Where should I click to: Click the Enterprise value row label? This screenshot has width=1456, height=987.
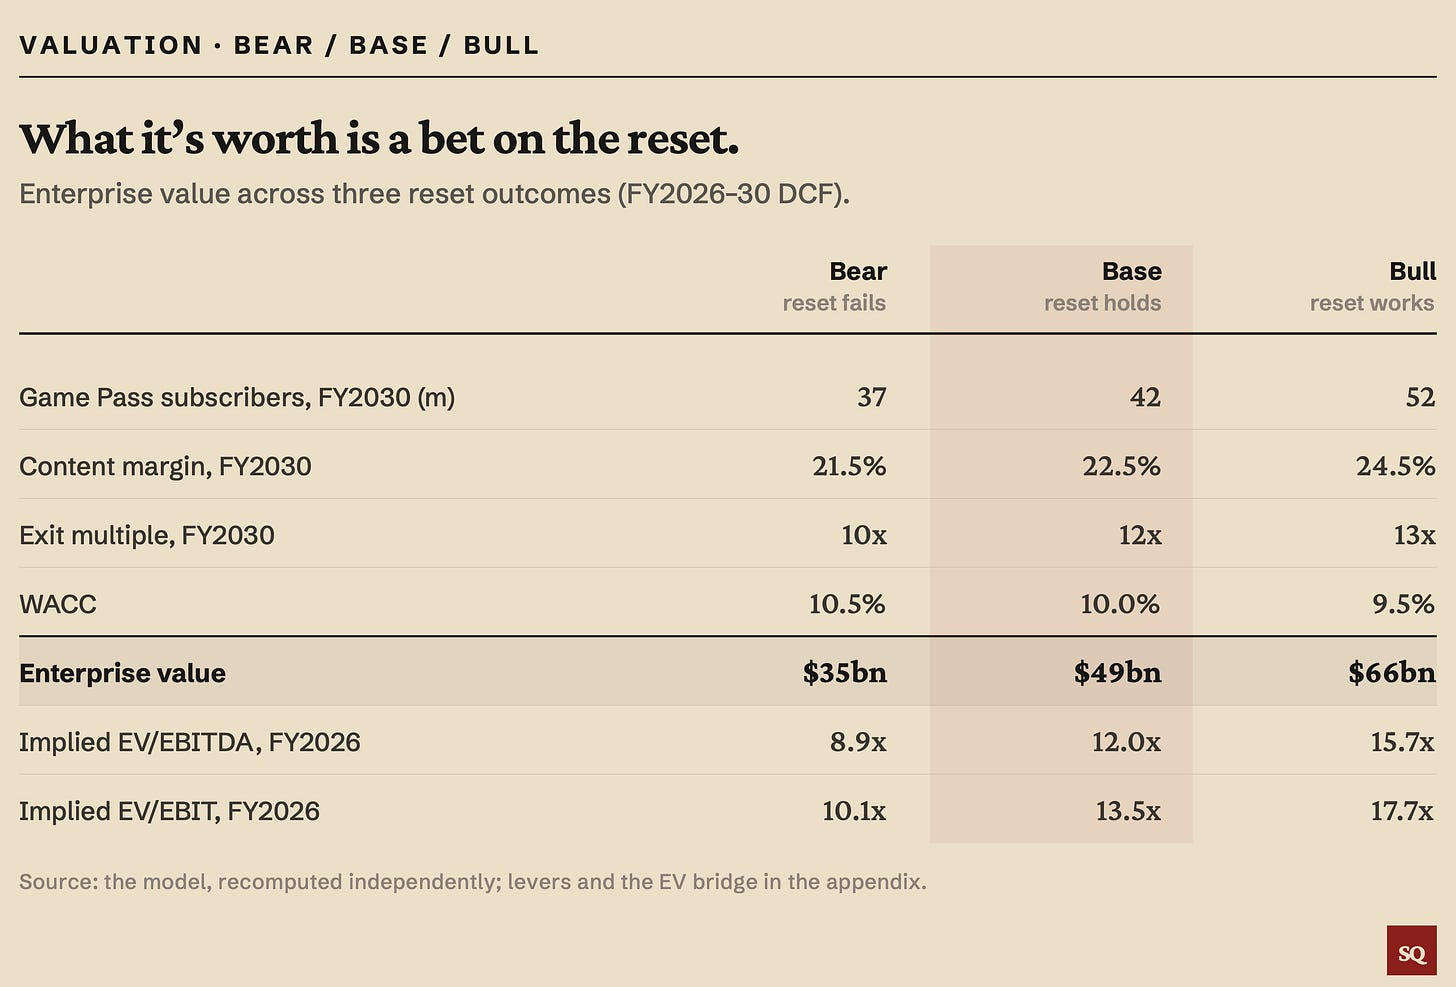122,673
